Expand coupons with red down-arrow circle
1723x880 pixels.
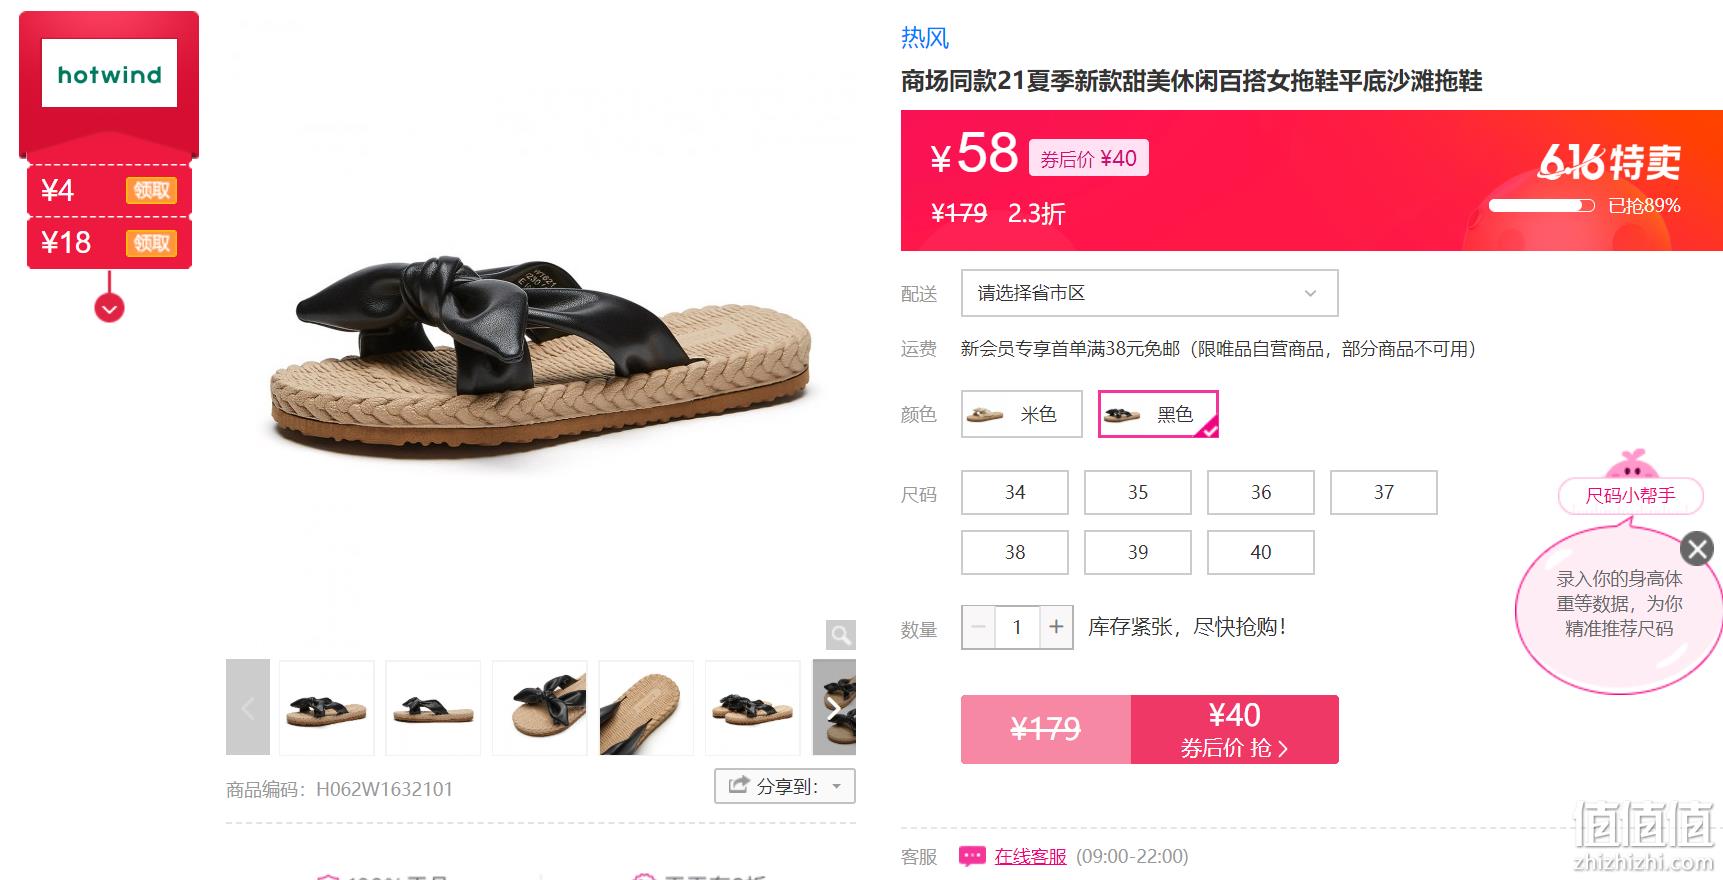pyautogui.click(x=109, y=308)
